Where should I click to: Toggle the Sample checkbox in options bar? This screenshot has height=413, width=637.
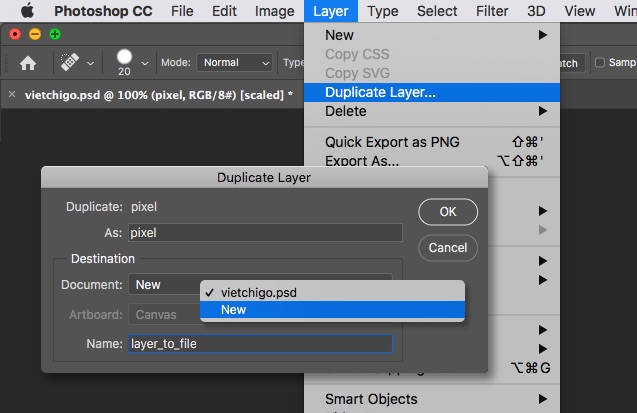coord(601,62)
